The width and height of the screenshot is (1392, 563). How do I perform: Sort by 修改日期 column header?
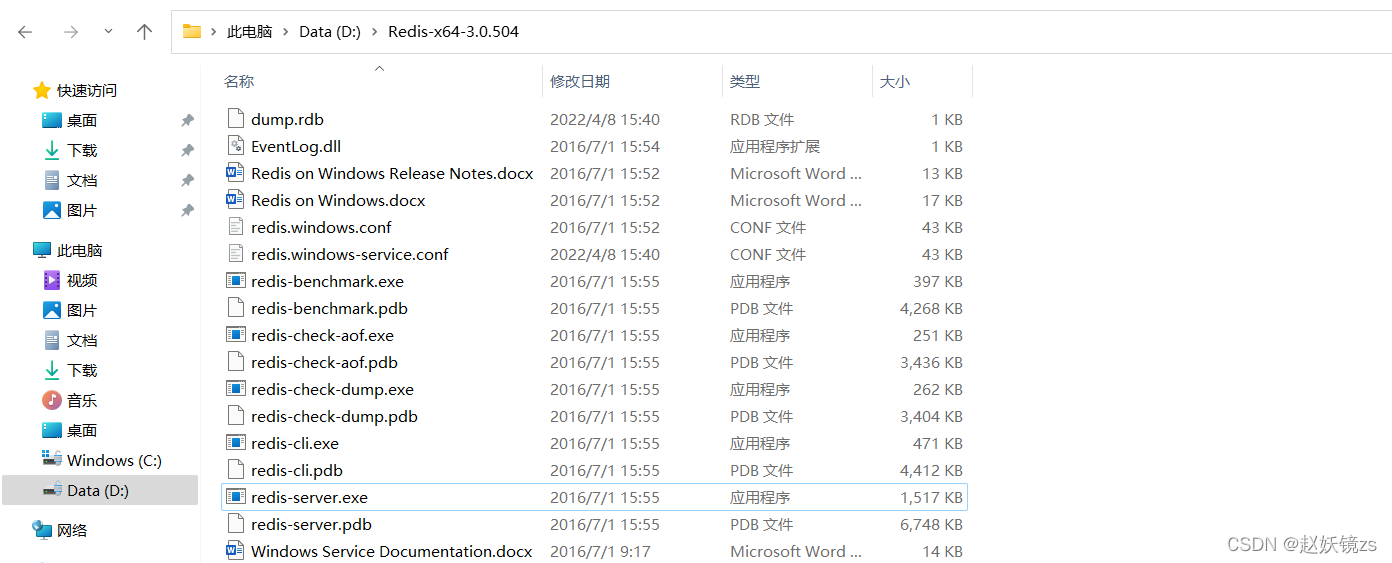pyautogui.click(x=580, y=81)
